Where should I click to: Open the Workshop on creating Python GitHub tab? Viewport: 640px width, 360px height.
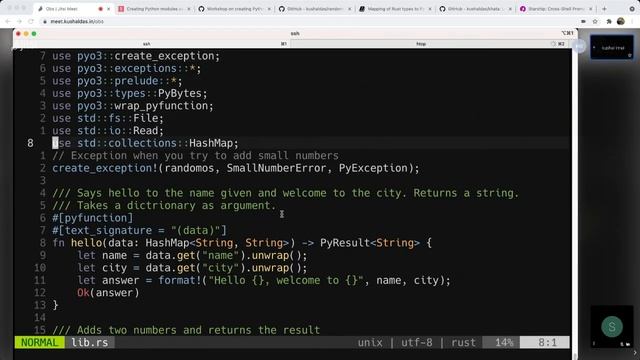[x=235, y=9]
